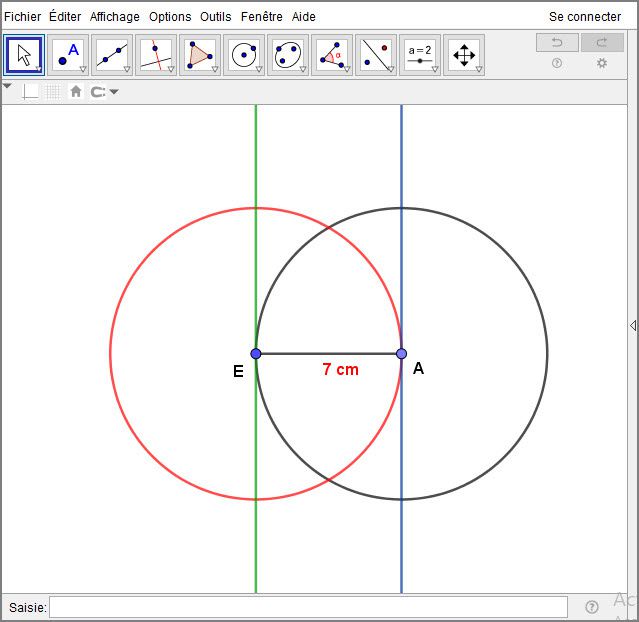Open the settings gear icon
Screen dimensions: 639x622
[602, 63]
